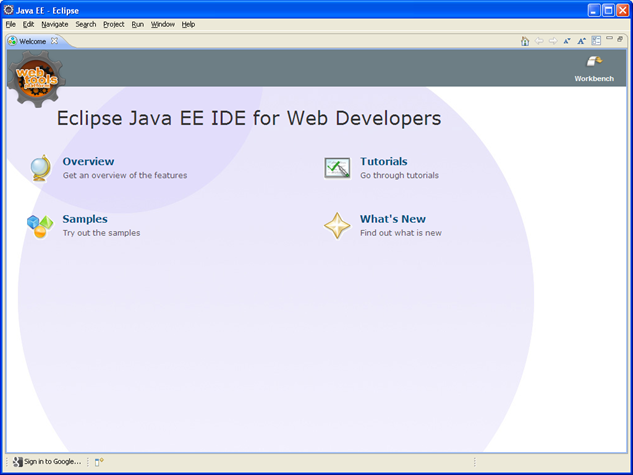Viewport: 633px width, 475px height.
Task: Click Sign in to Google button
Action: click(48, 462)
